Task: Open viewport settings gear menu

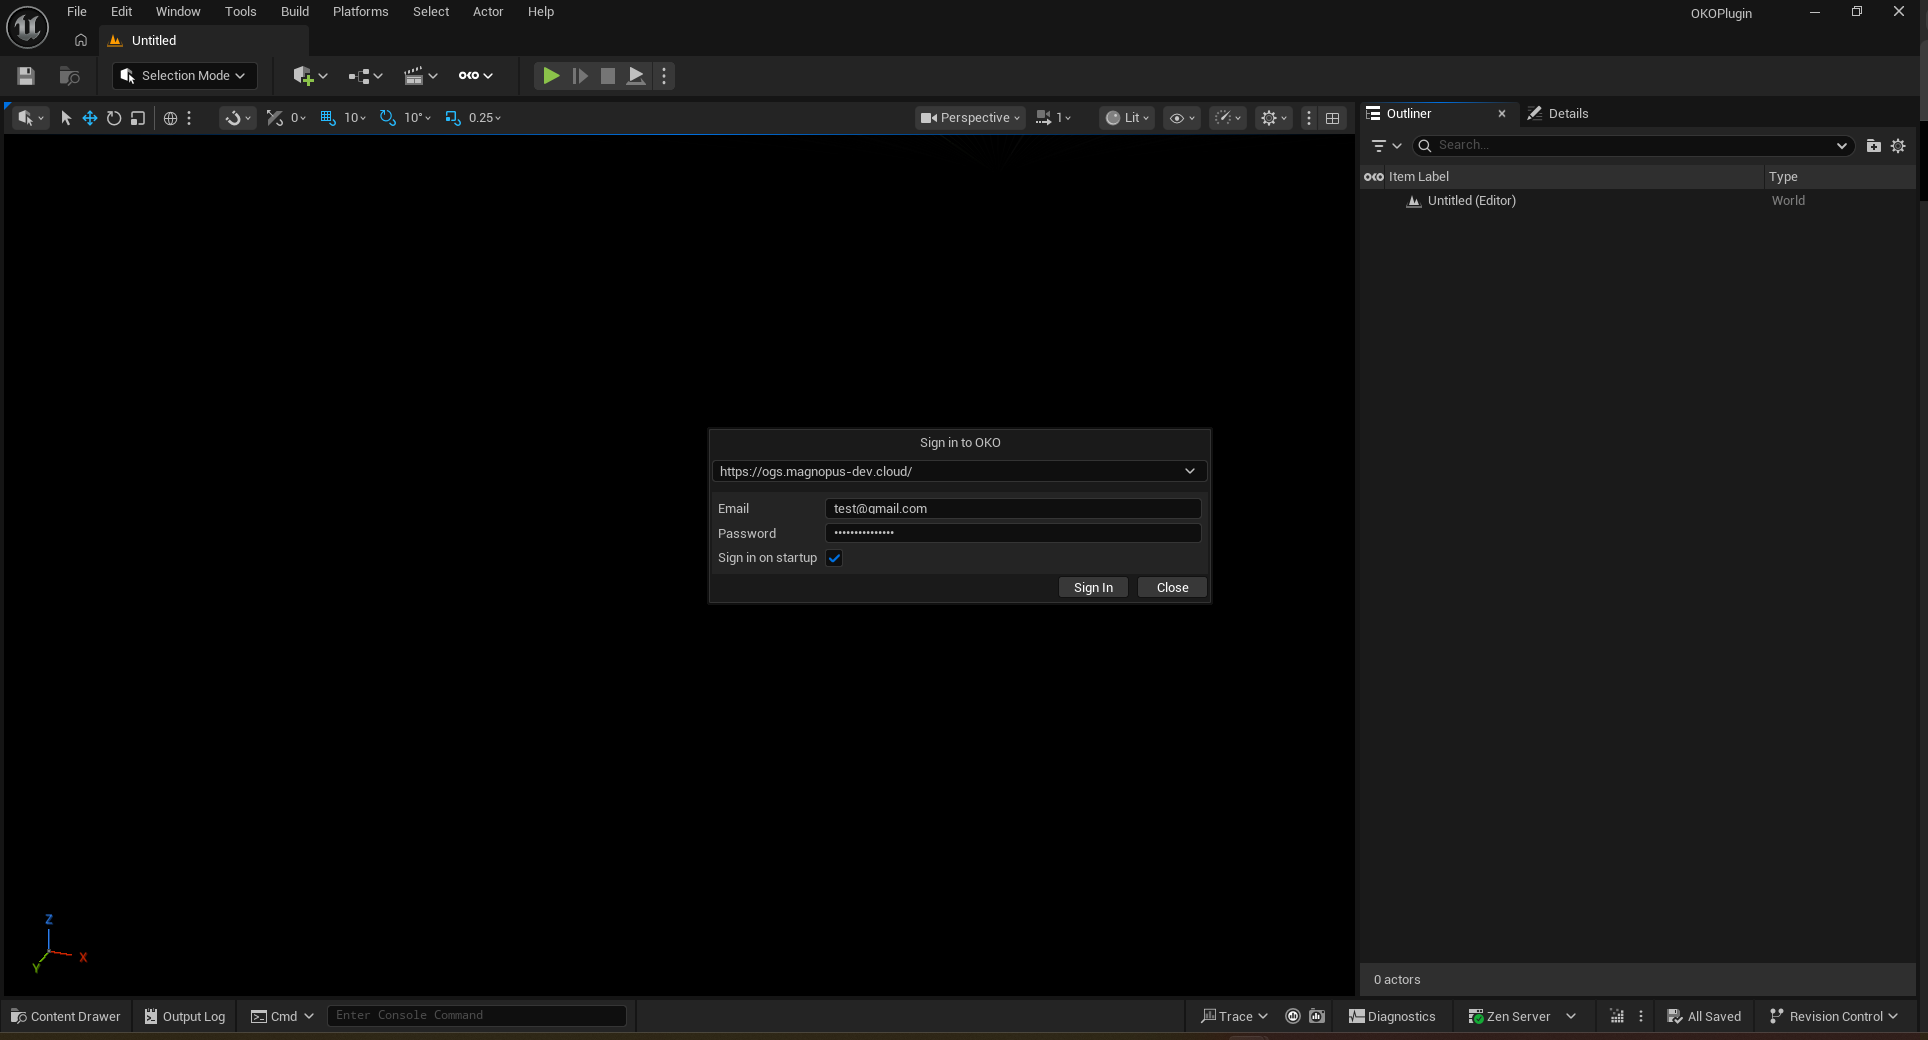Action: [x=1273, y=118]
